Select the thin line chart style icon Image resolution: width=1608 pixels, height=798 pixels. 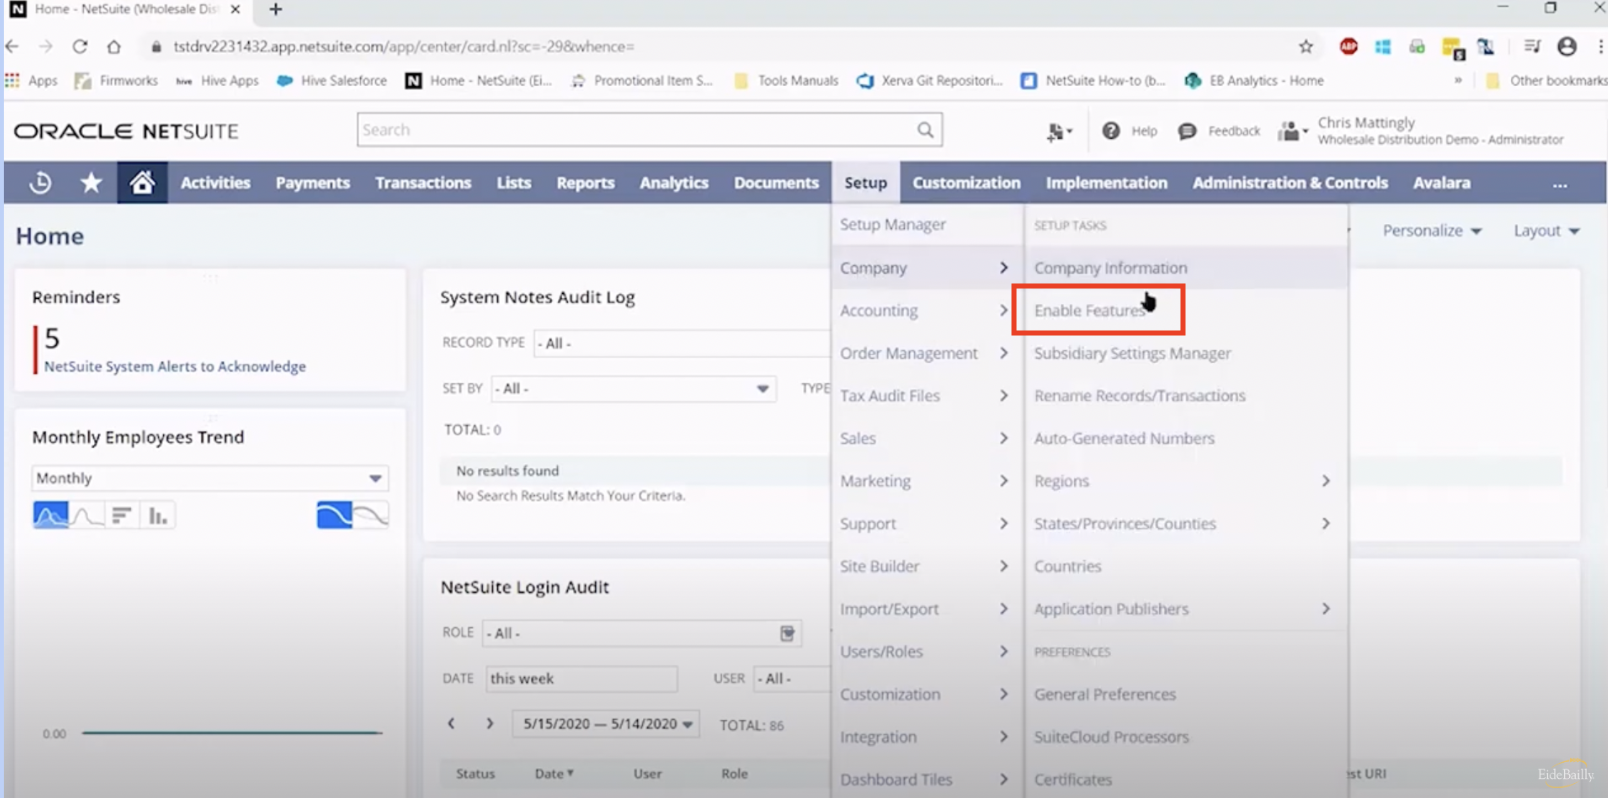tap(371, 515)
